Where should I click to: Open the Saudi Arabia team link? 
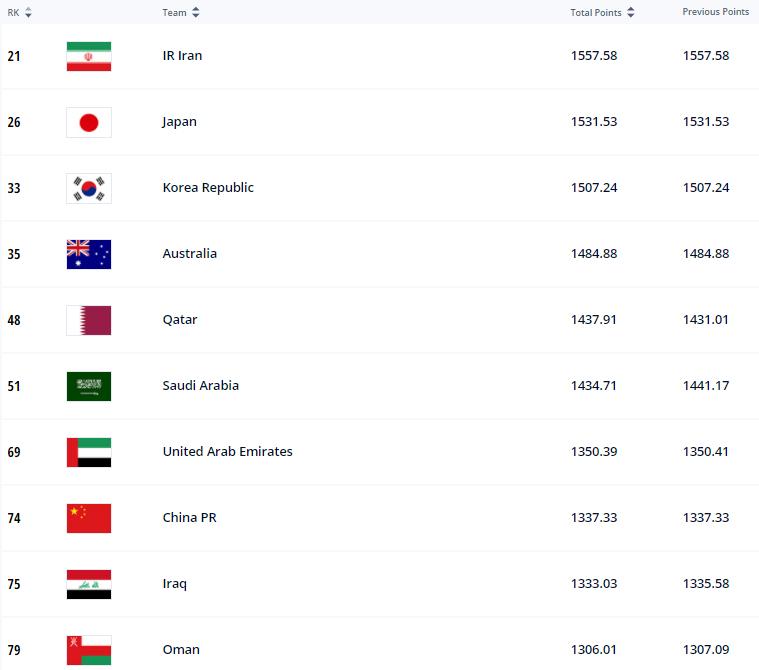201,386
